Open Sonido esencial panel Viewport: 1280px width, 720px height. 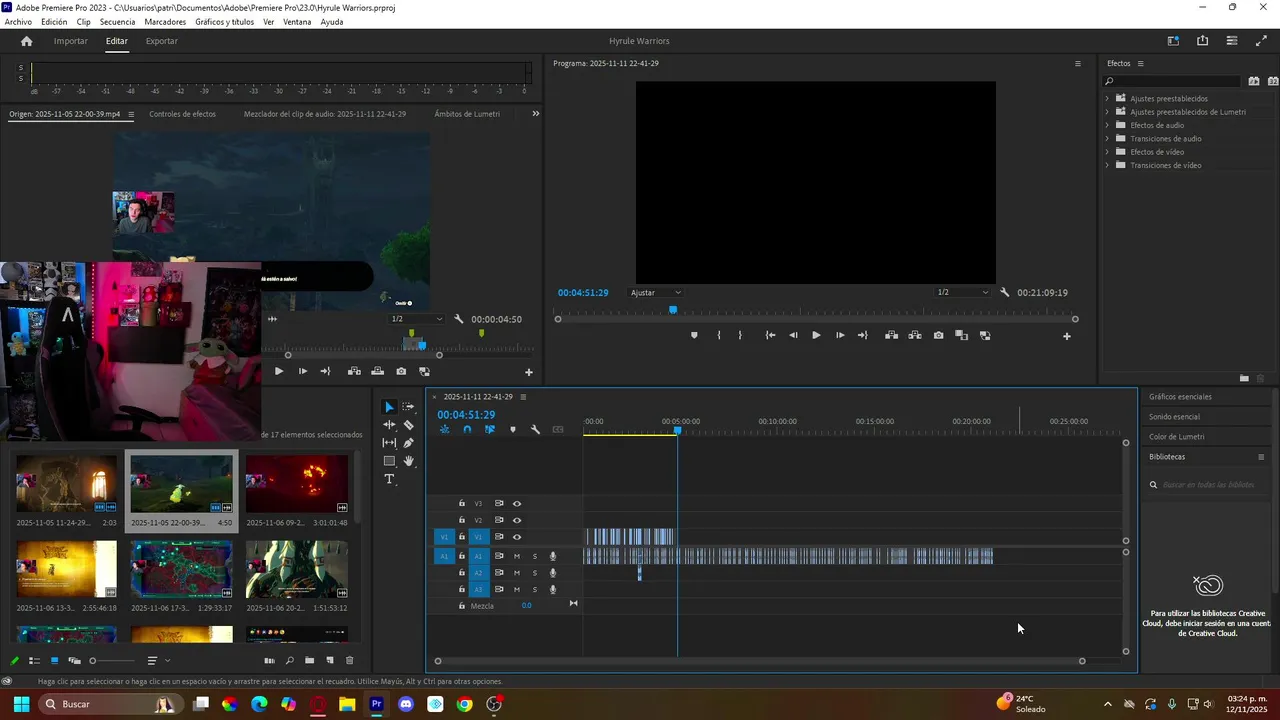pyautogui.click(x=1174, y=417)
